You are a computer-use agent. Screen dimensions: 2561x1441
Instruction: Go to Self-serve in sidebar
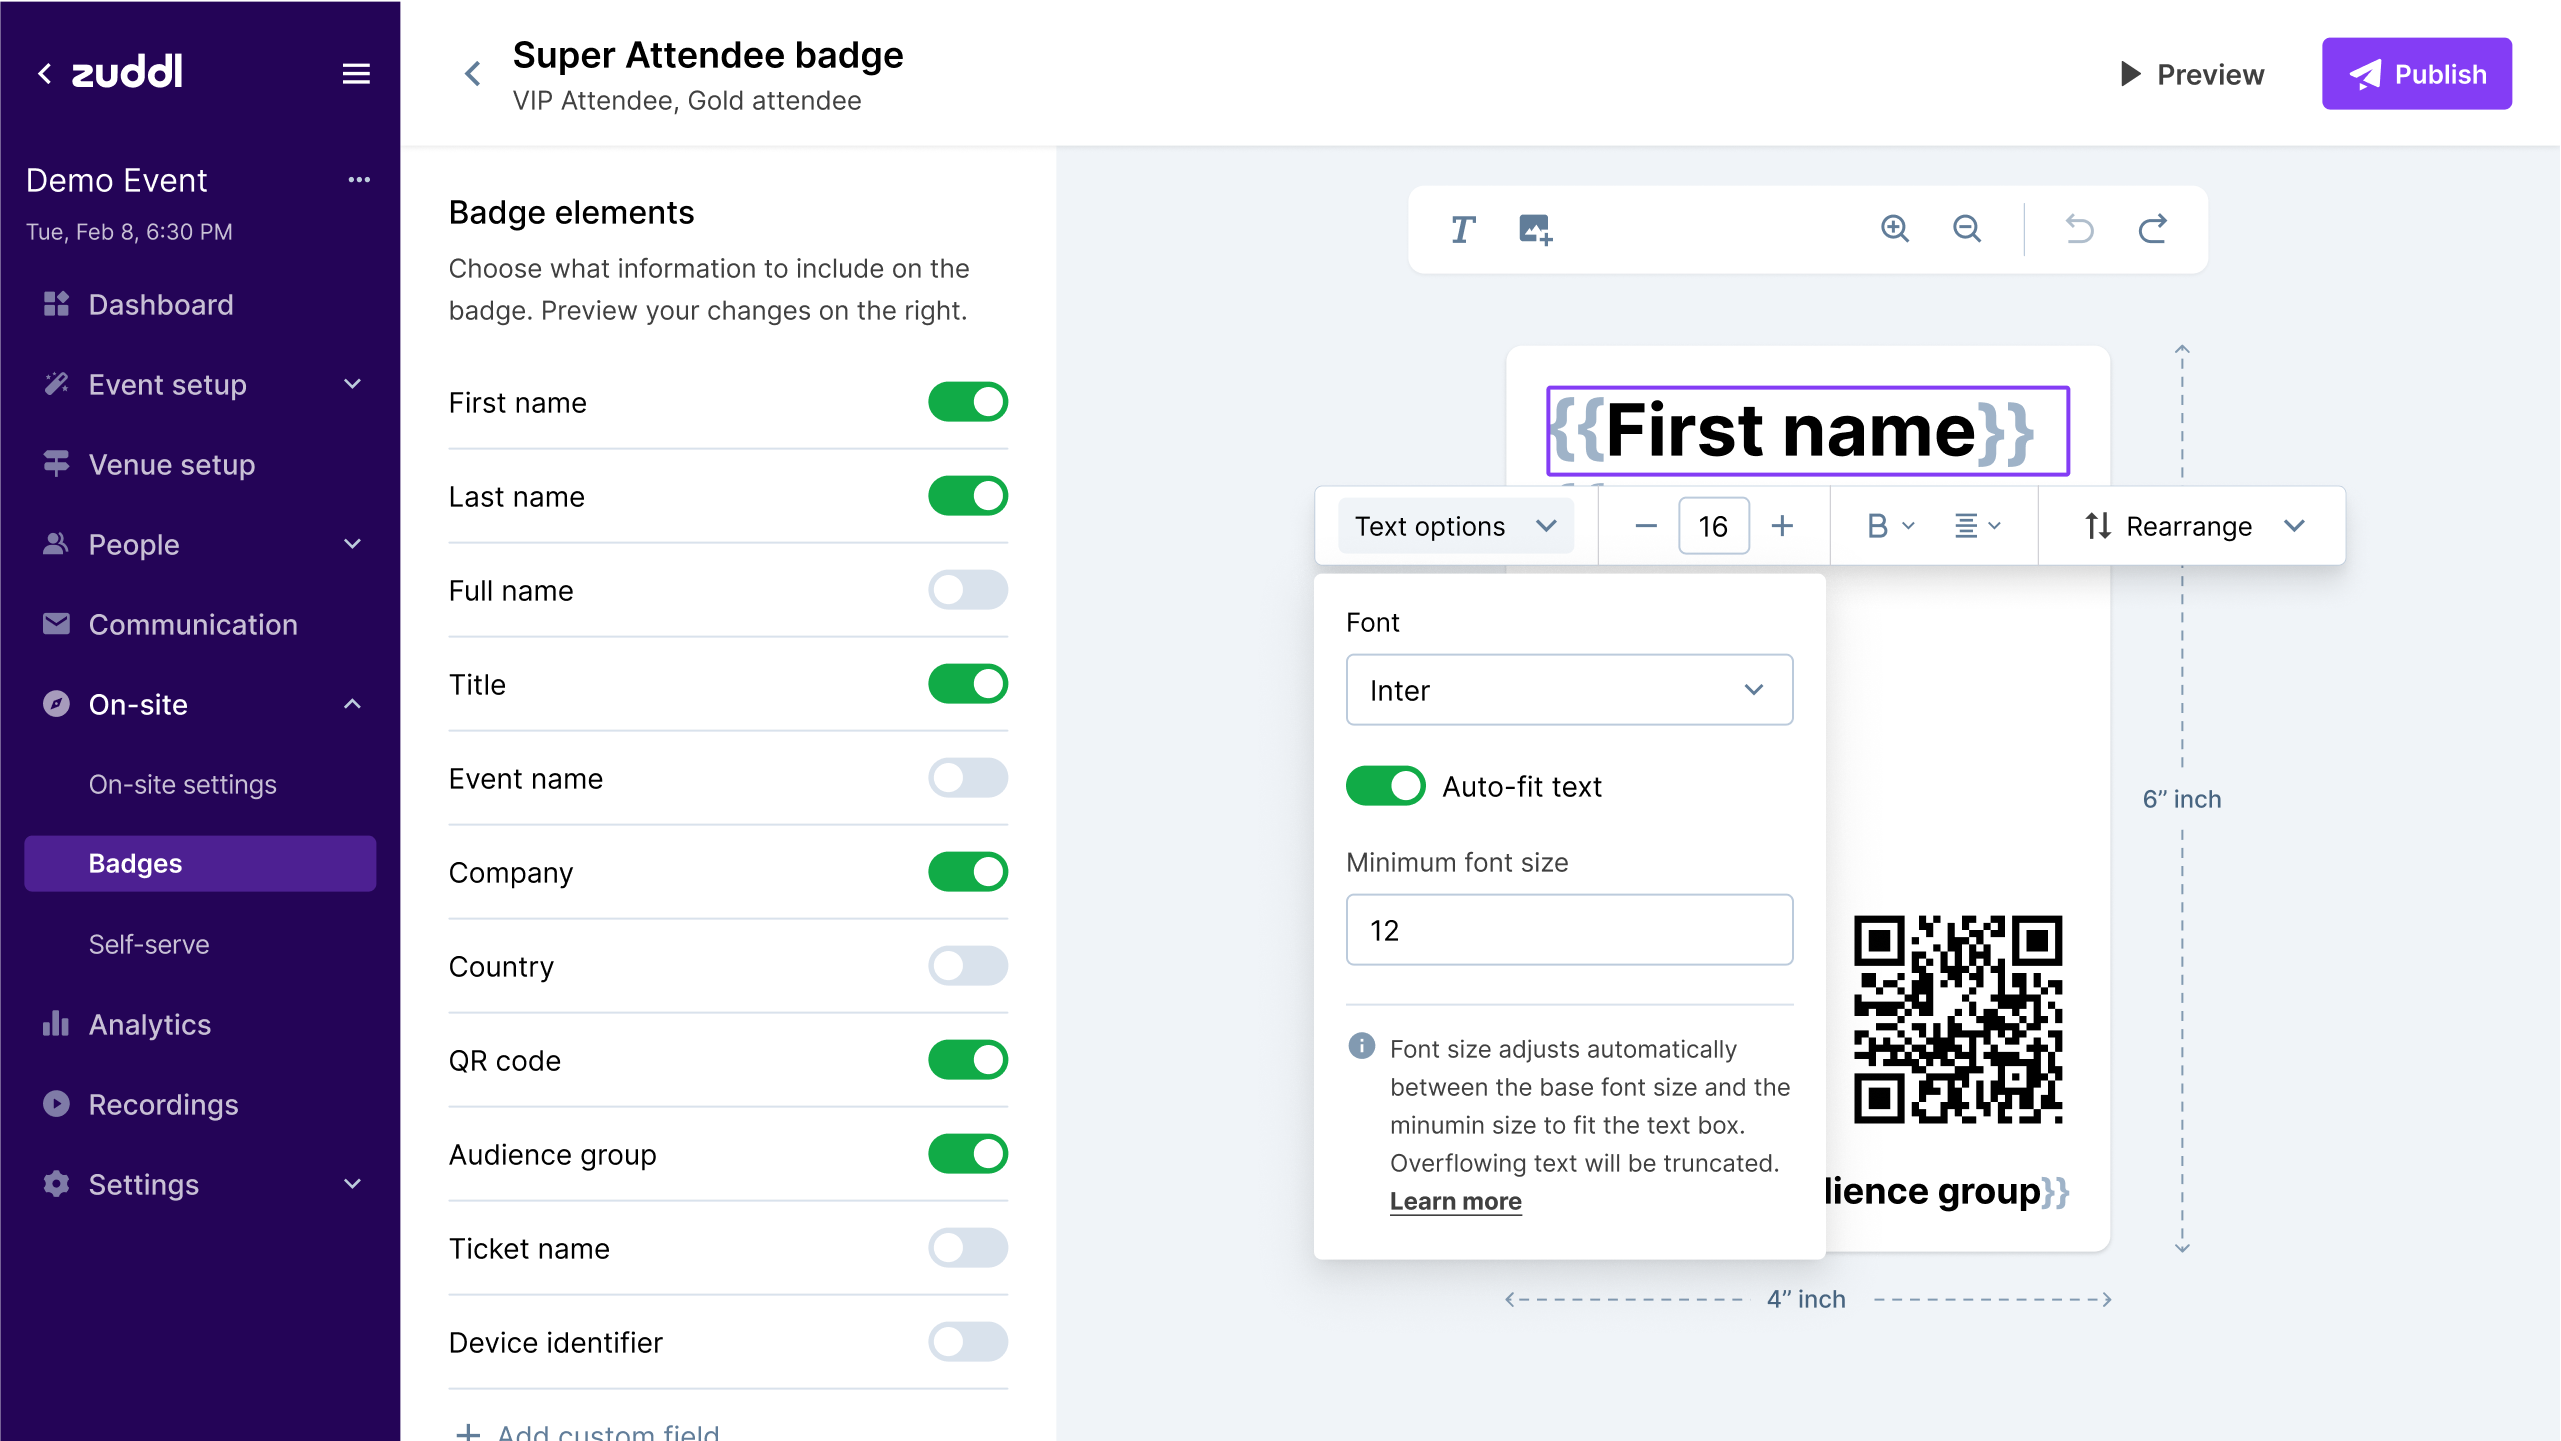[149, 944]
